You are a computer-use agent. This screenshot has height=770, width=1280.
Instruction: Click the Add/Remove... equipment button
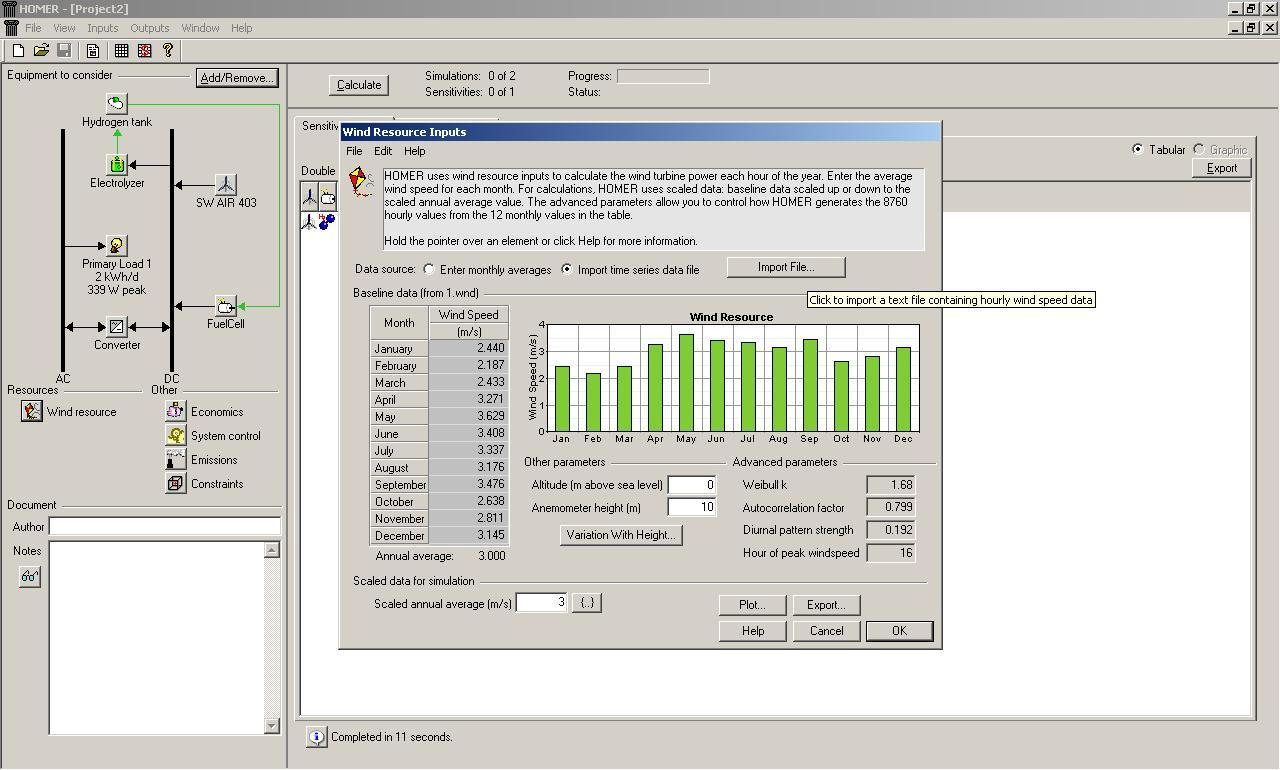point(237,77)
